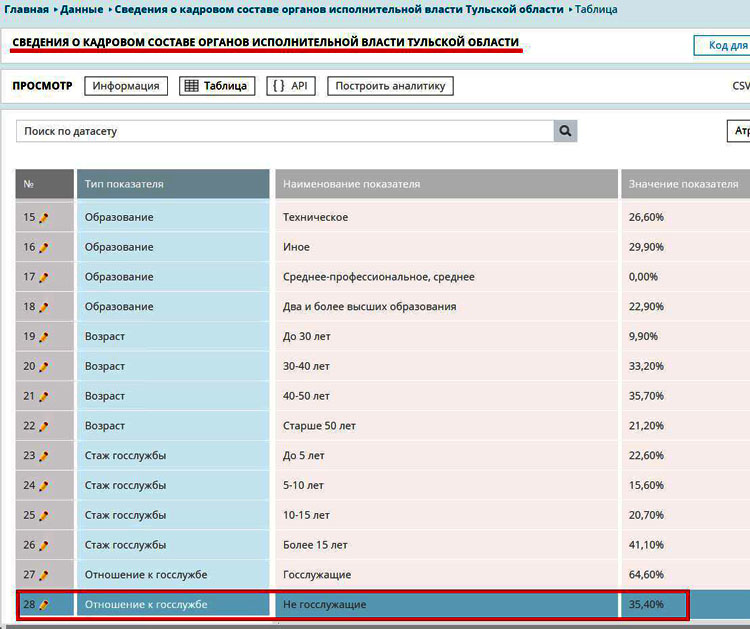Open the Данные breadcrumb link
The image size is (750, 629).
[x=81, y=9]
